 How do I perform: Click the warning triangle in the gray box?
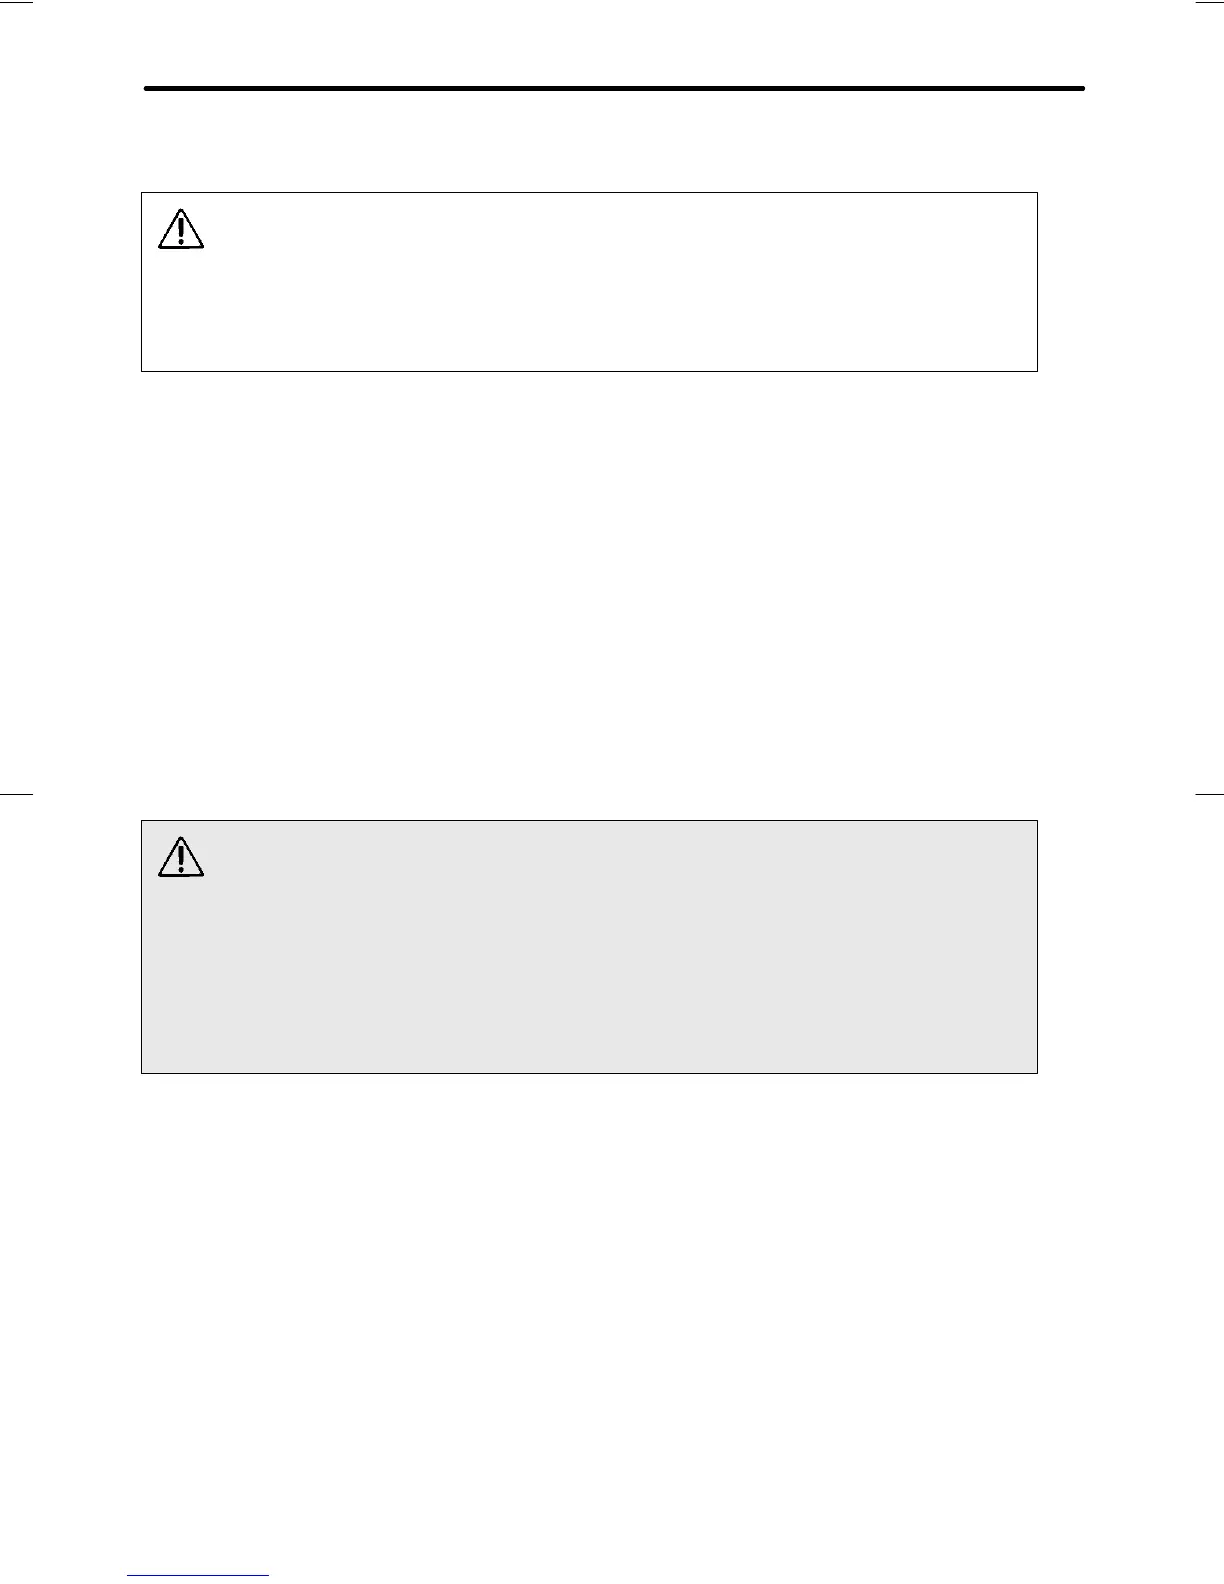pos(181,858)
